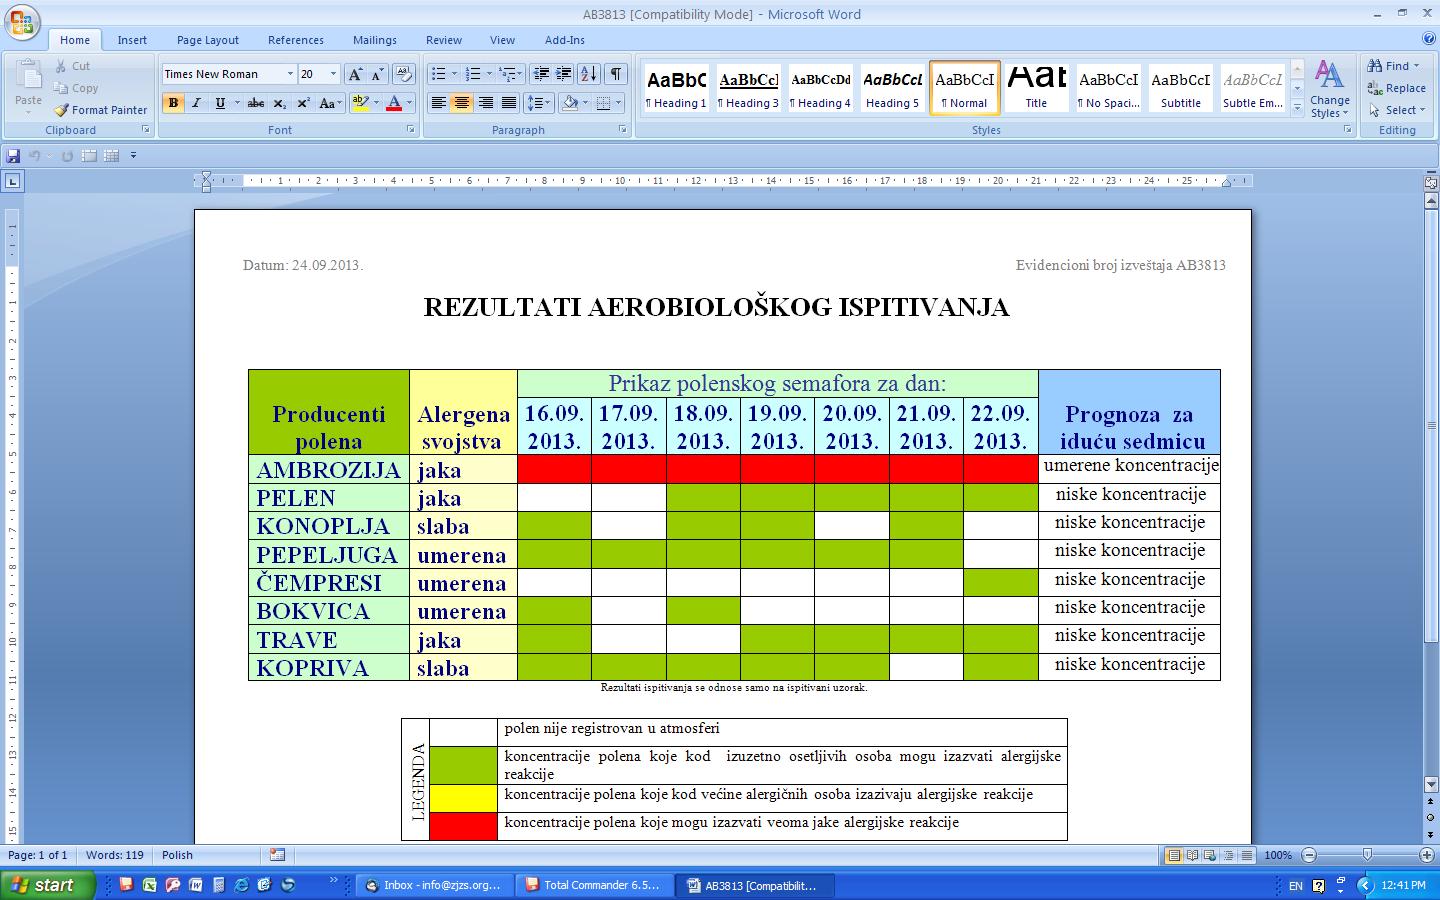The image size is (1440, 900).
Task: Click the Sort icon in Paragraph group
Action: 589,74
